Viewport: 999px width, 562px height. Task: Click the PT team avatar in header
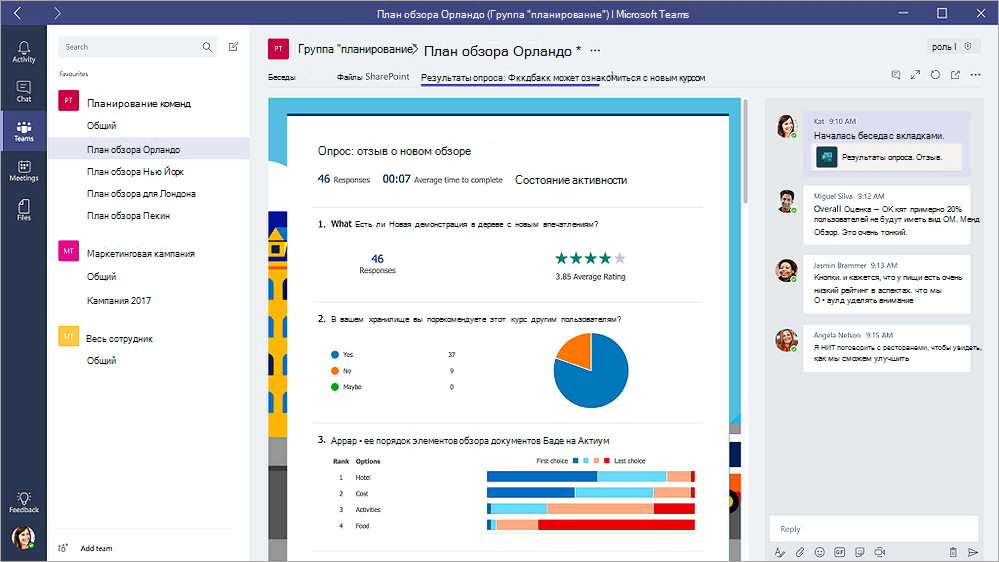click(x=278, y=48)
